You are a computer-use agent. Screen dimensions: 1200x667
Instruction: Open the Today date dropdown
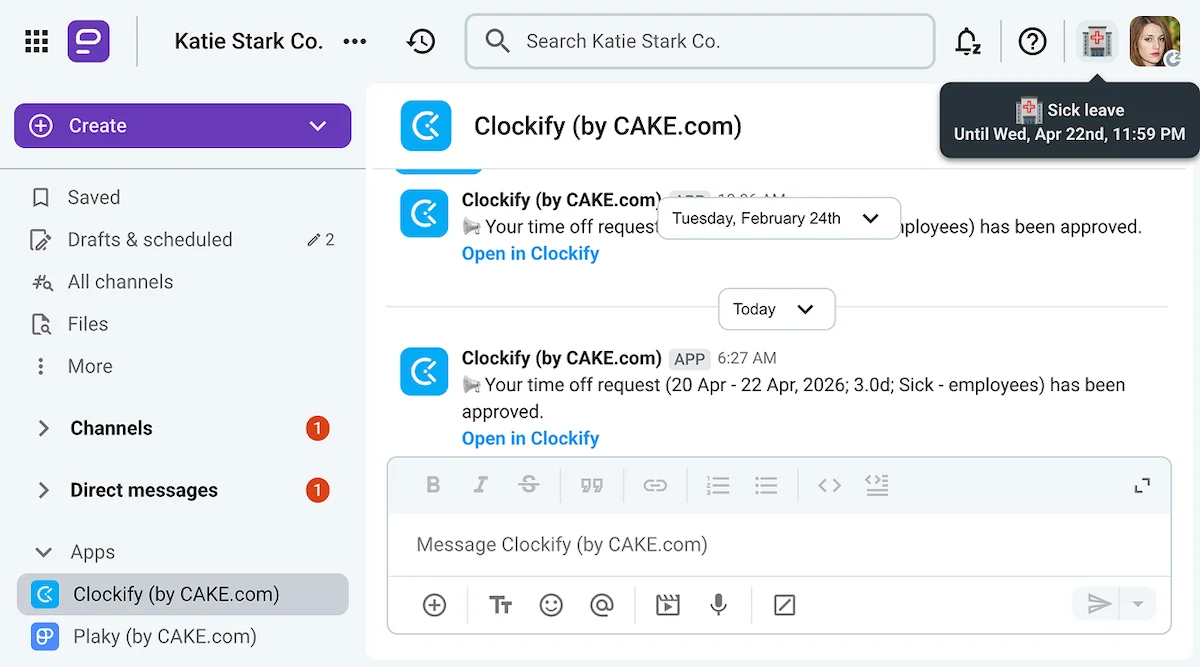pyautogui.click(x=776, y=309)
